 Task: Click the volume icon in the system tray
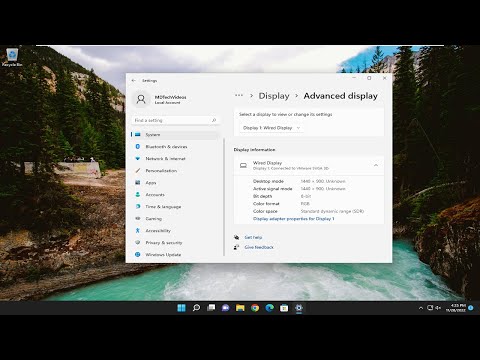(438, 308)
